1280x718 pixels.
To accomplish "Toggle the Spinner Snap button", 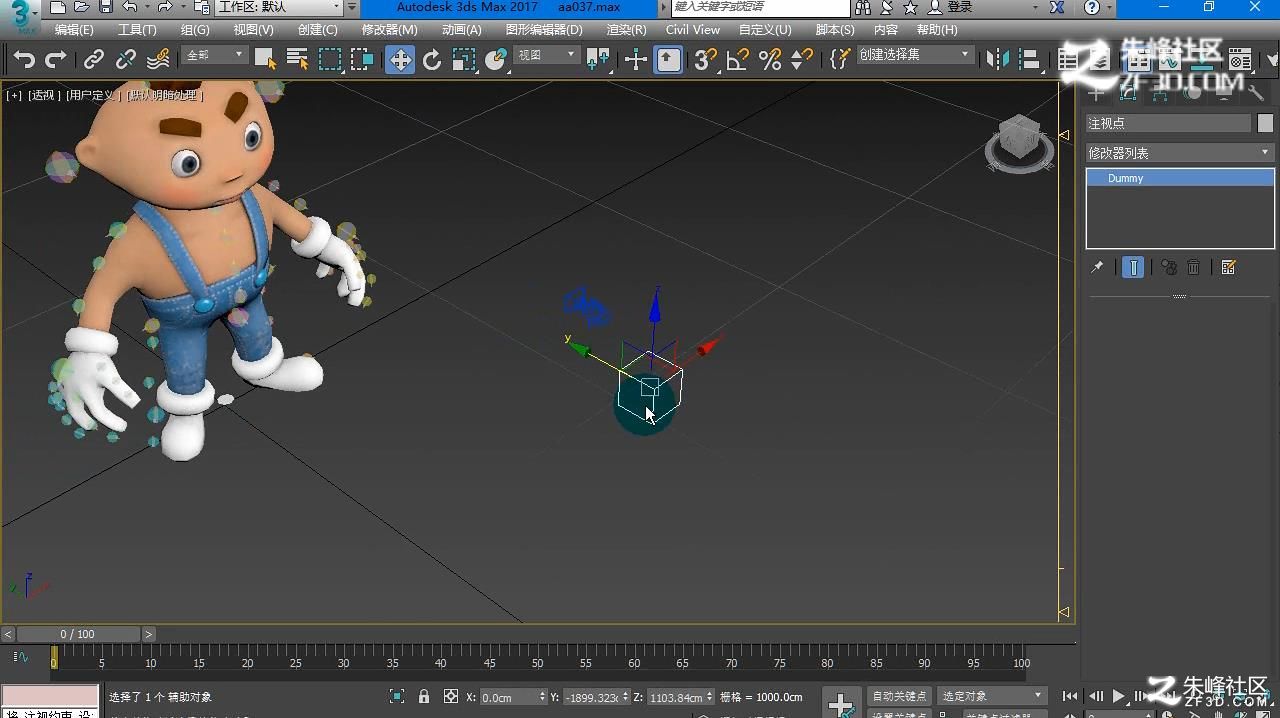I will pyautogui.click(x=802, y=60).
